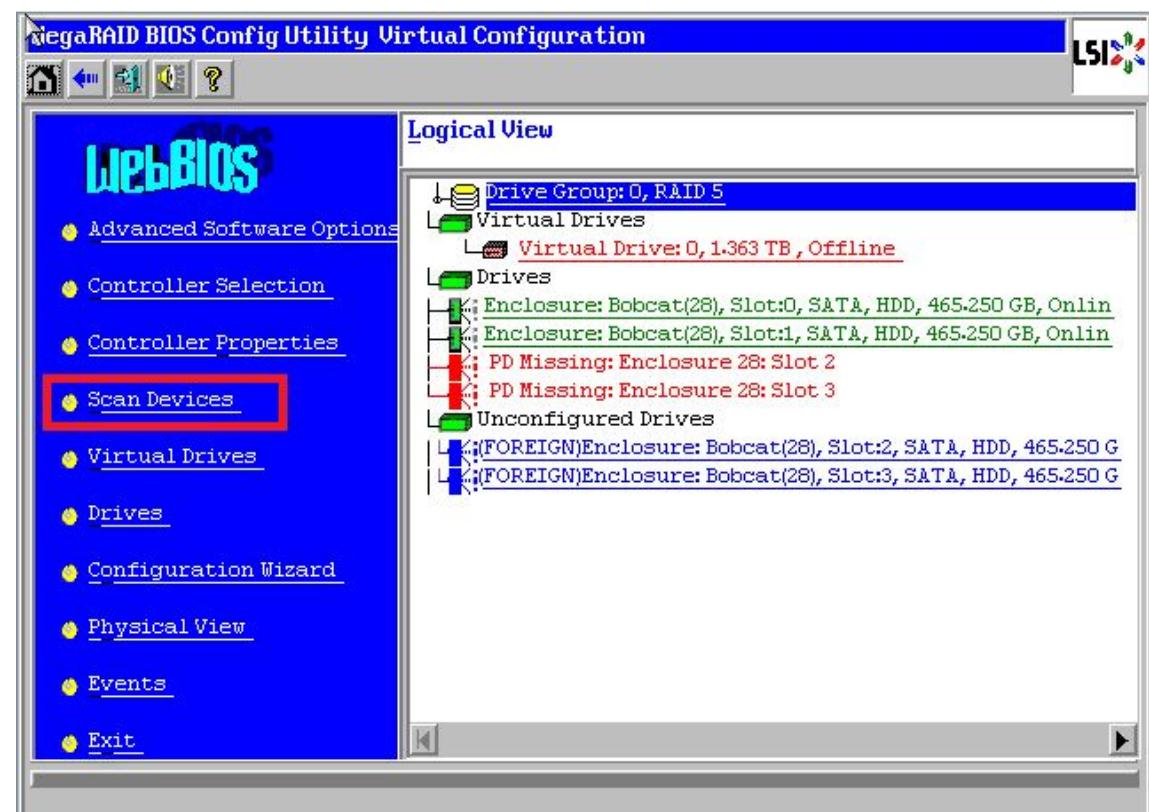The image size is (1149, 812).
Task: Select the FOREIGN drive in Slot:2
Action: pos(799,448)
